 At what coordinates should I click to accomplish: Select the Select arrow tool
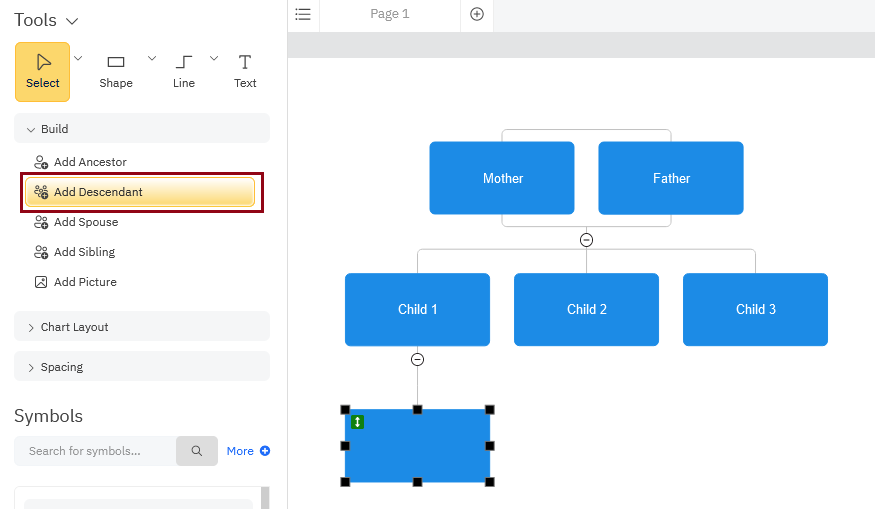pyautogui.click(x=42, y=71)
